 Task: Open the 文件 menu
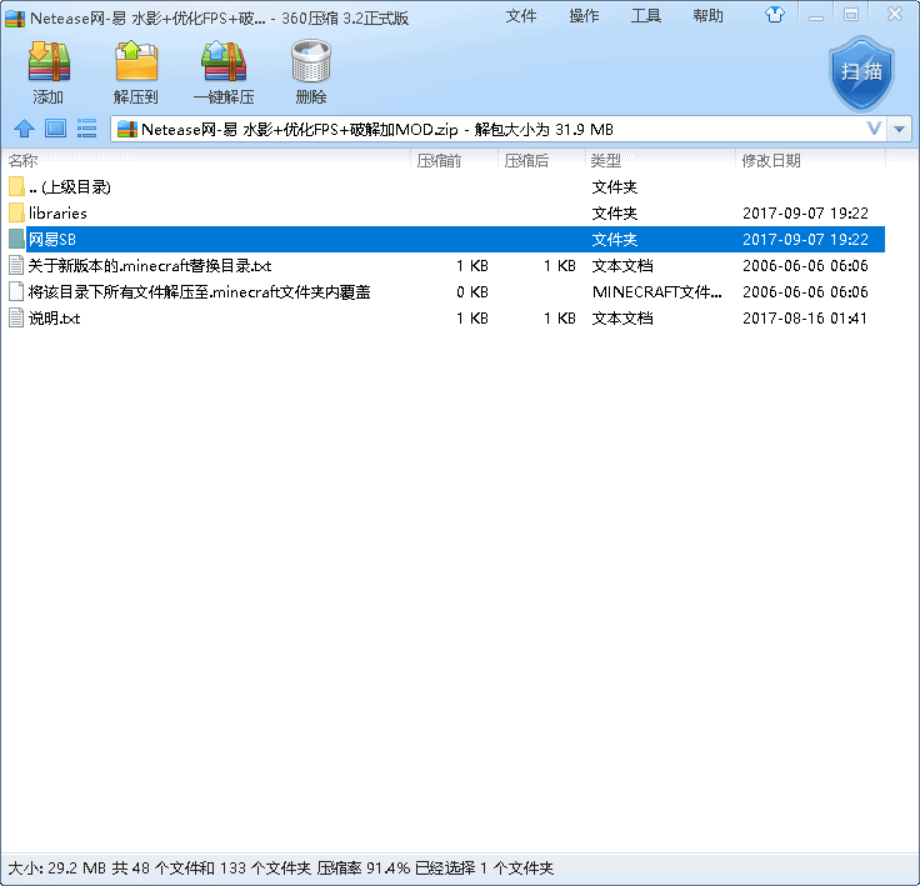pyautogui.click(x=521, y=16)
